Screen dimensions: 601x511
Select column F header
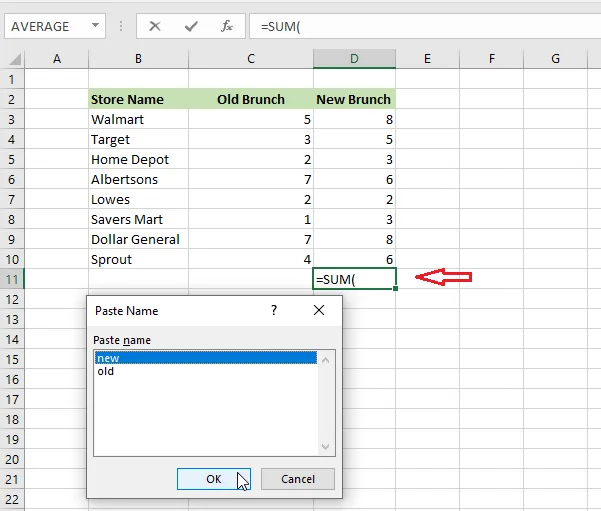(x=491, y=59)
